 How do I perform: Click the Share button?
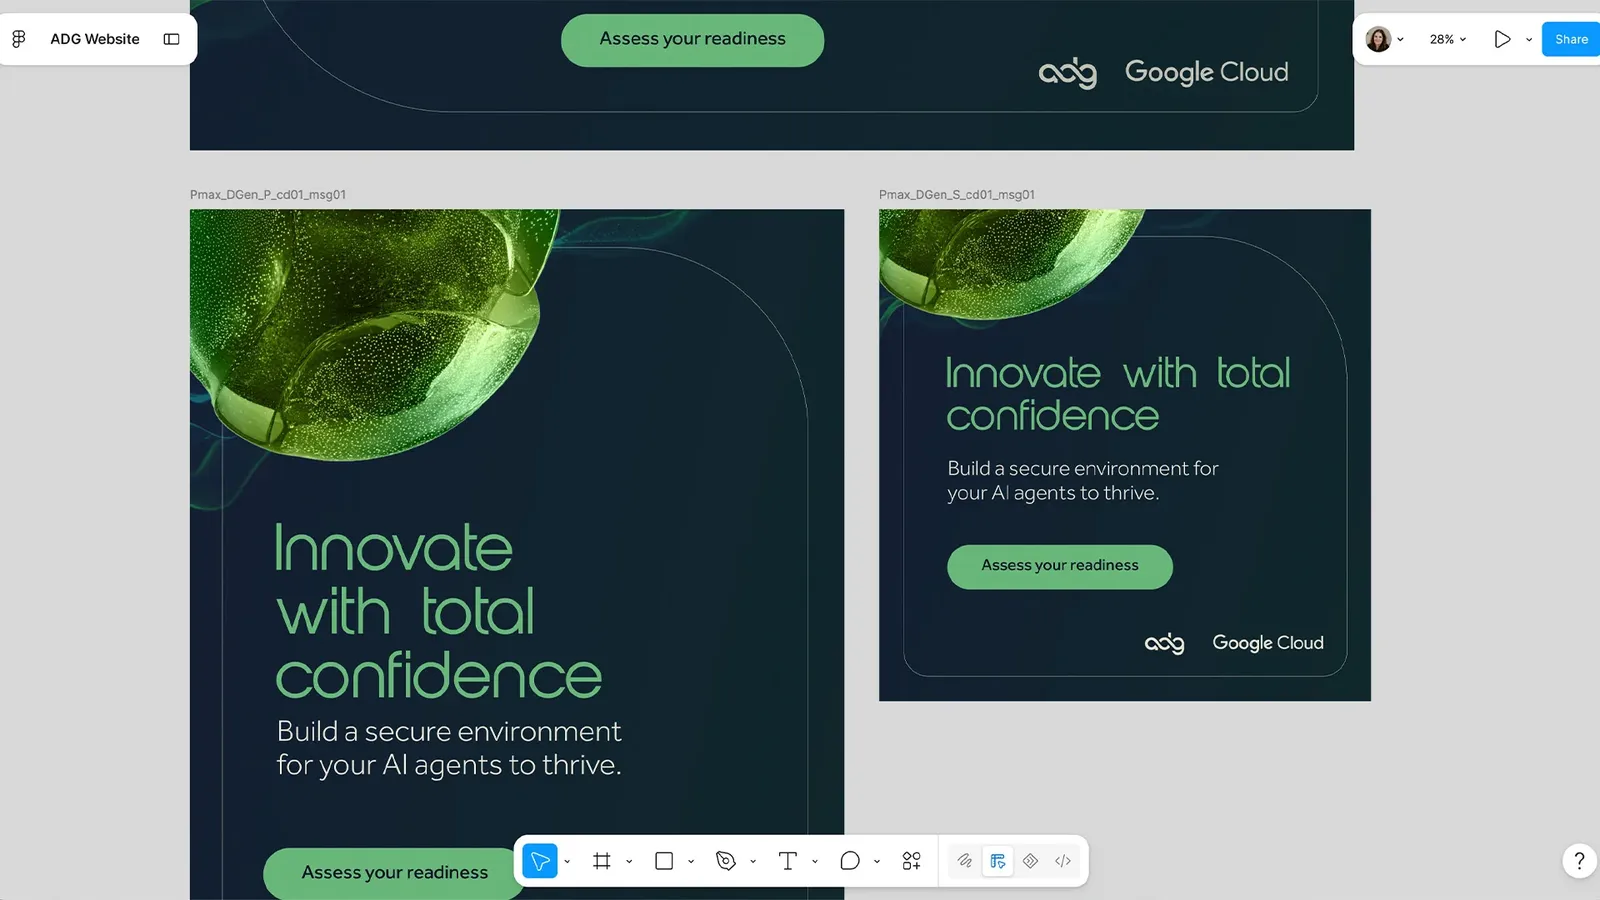coord(1571,39)
